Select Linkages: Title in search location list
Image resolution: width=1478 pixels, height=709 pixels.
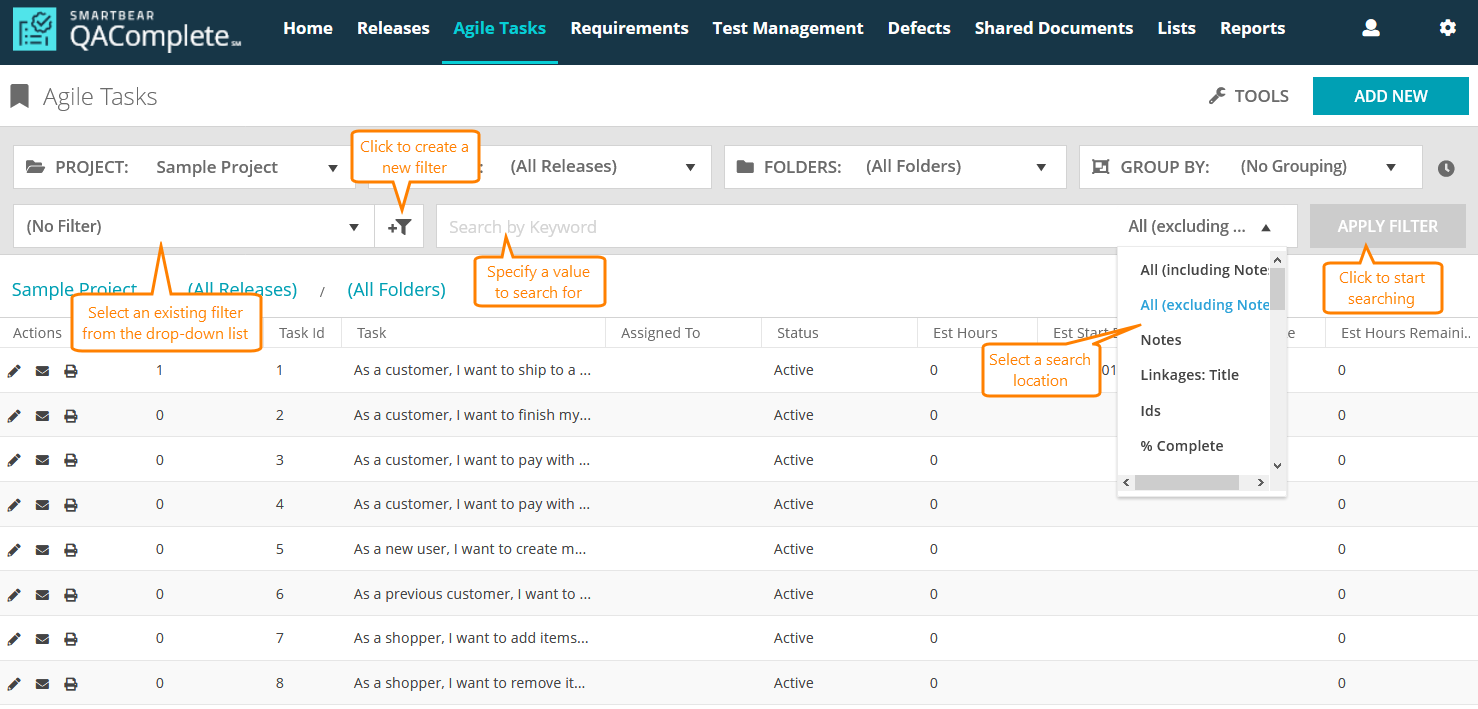[x=1189, y=375]
